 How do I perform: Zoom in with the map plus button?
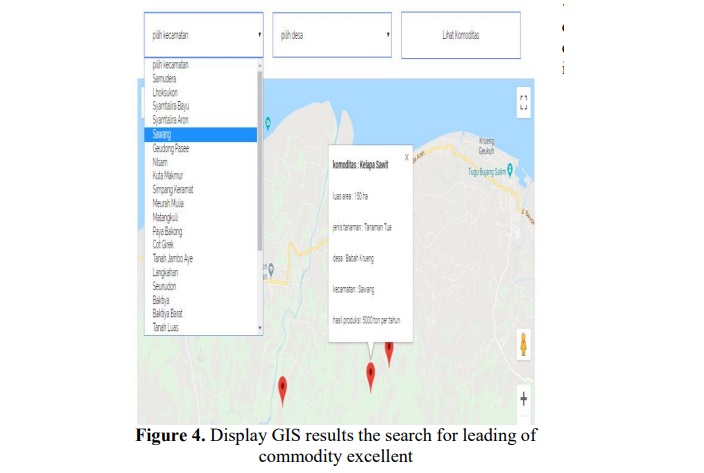pos(523,398)
